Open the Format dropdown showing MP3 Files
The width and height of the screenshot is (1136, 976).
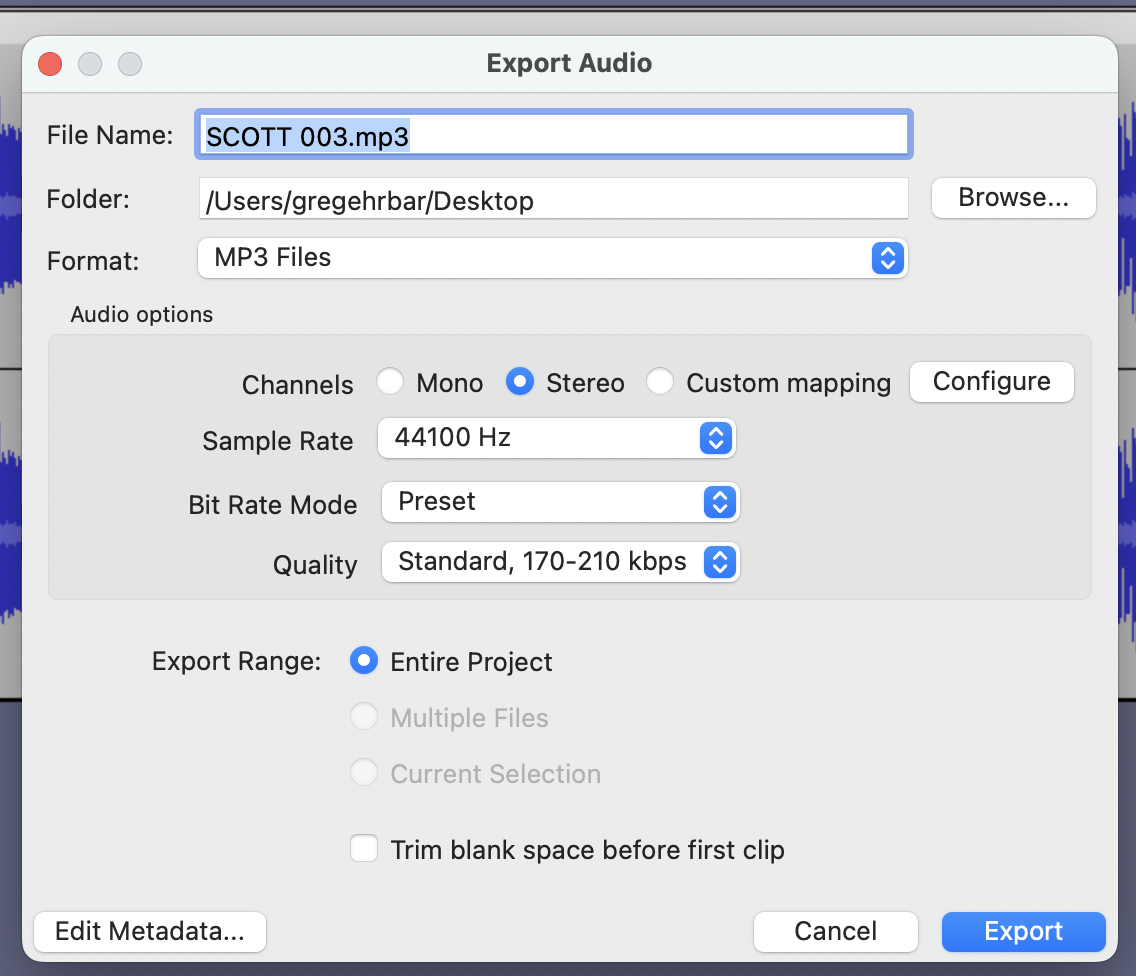[552, 258]
